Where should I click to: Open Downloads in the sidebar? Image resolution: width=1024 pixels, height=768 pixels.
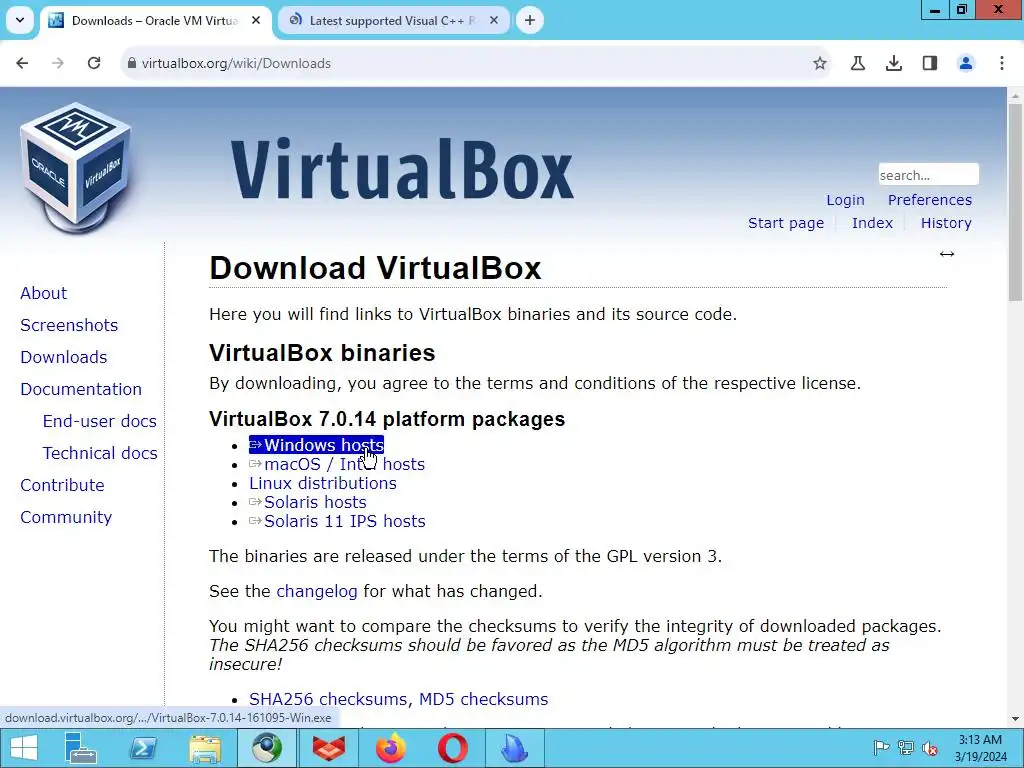coord(63,357)
